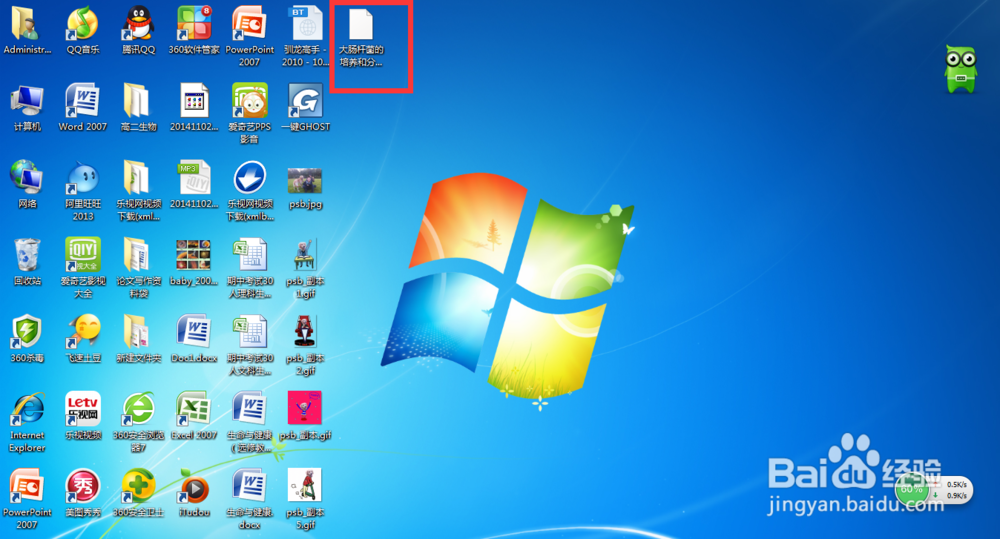
Task: Launch the 美图秀秀 shortcut
Action: click(82, 486)
